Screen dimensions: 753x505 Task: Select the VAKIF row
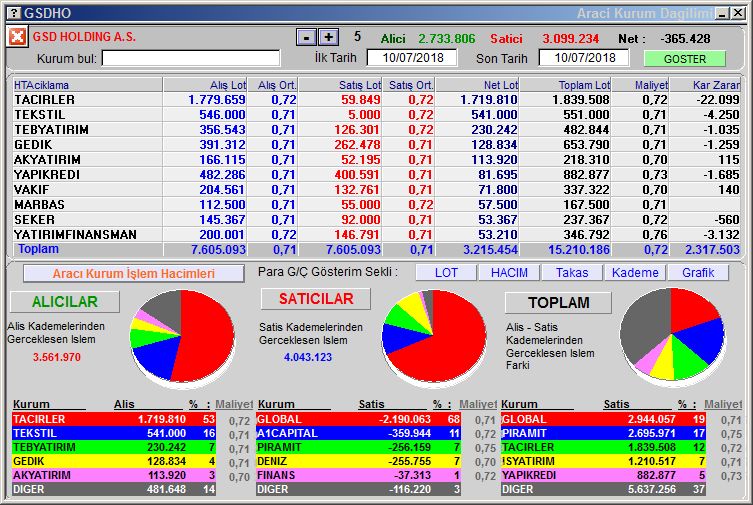[x=377, y=190]
